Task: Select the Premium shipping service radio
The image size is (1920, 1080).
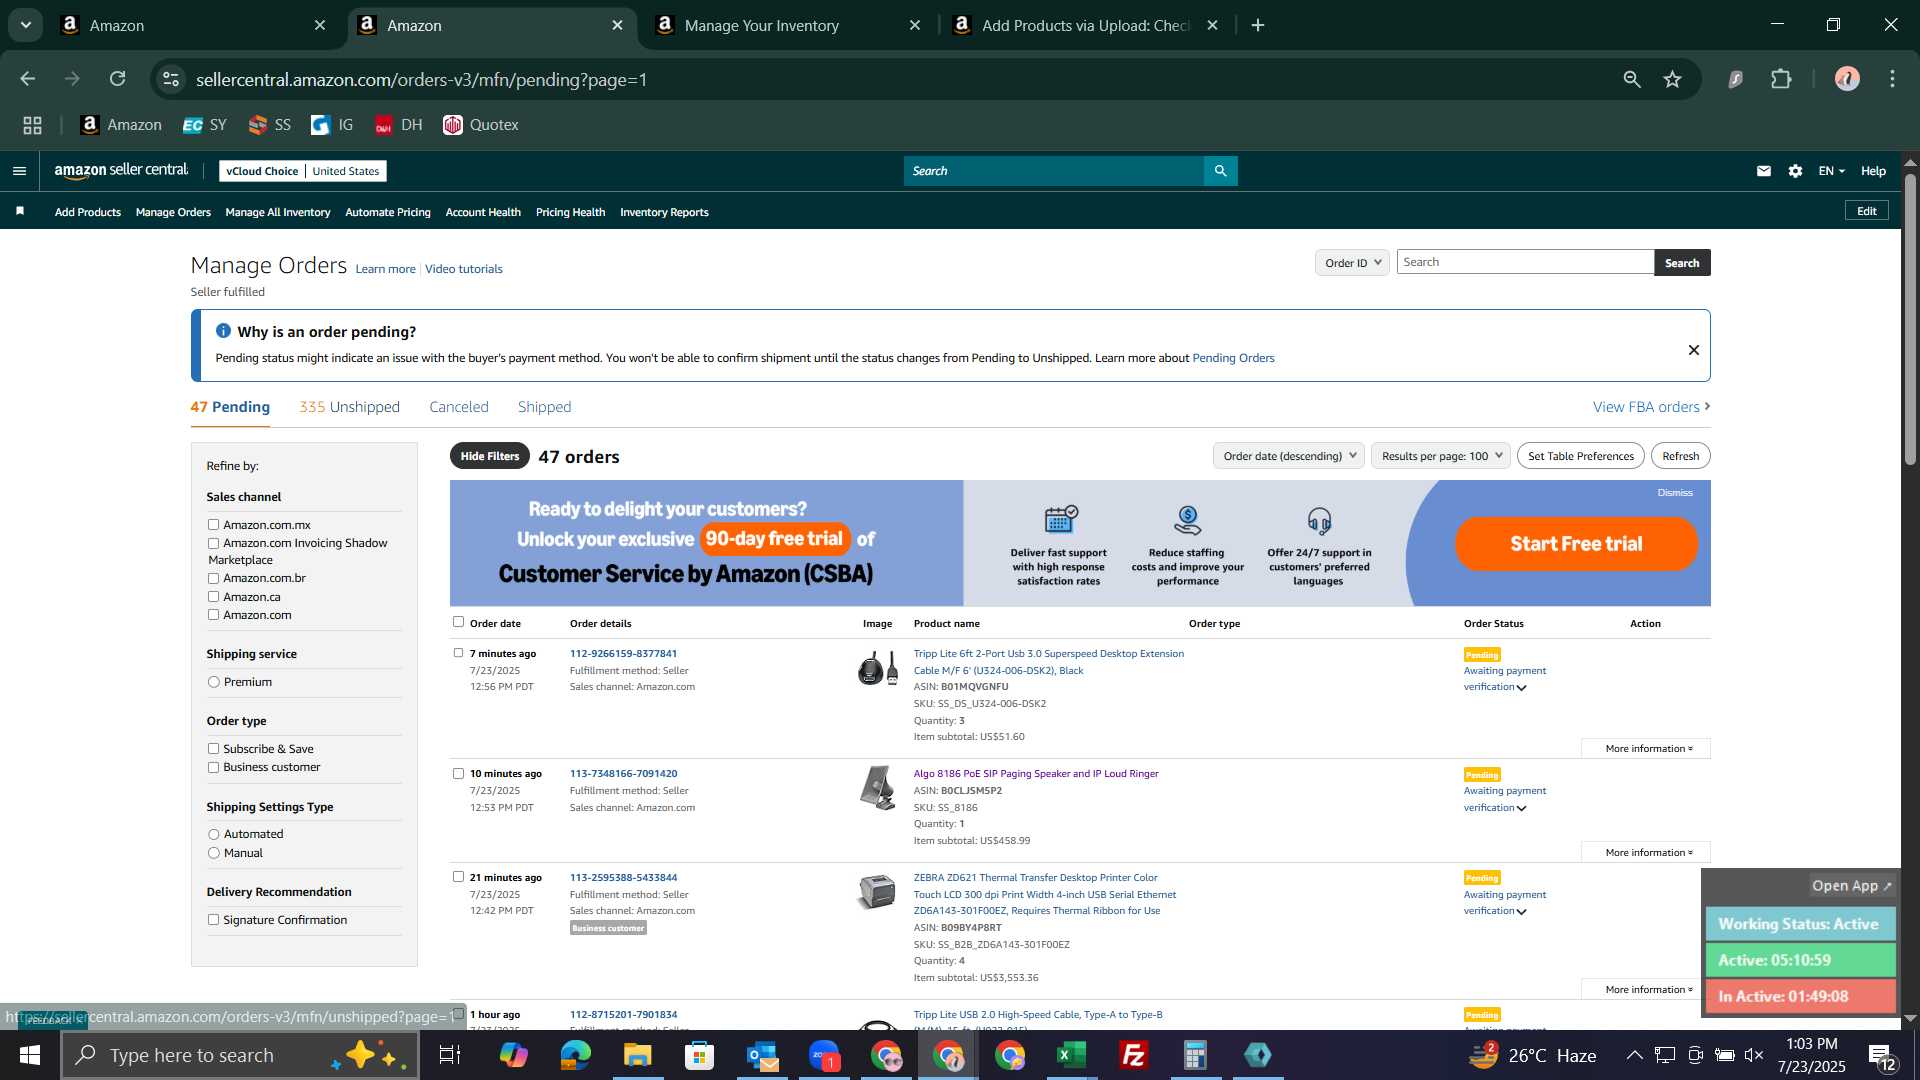Action: click(x=213, y=682)
